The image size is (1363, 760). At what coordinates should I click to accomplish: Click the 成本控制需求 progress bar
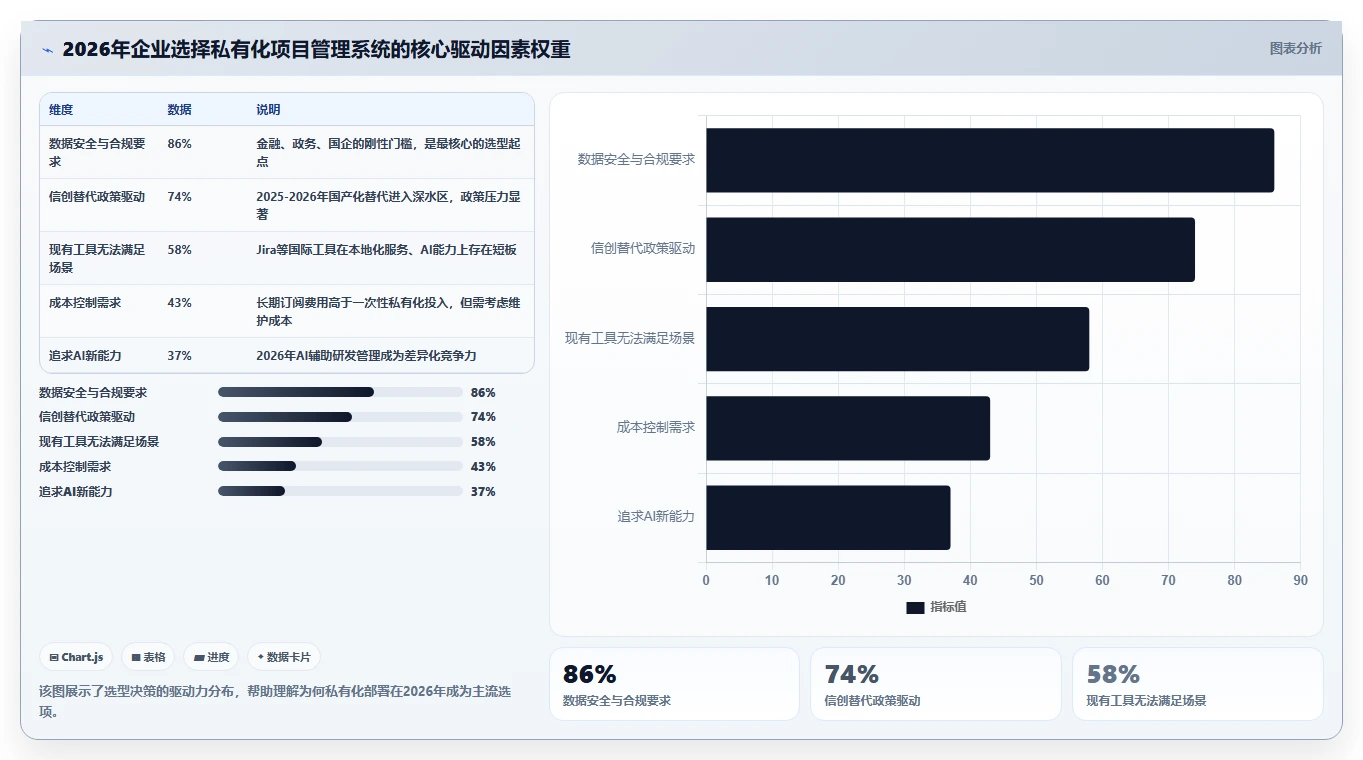click(x=340, y=466)
